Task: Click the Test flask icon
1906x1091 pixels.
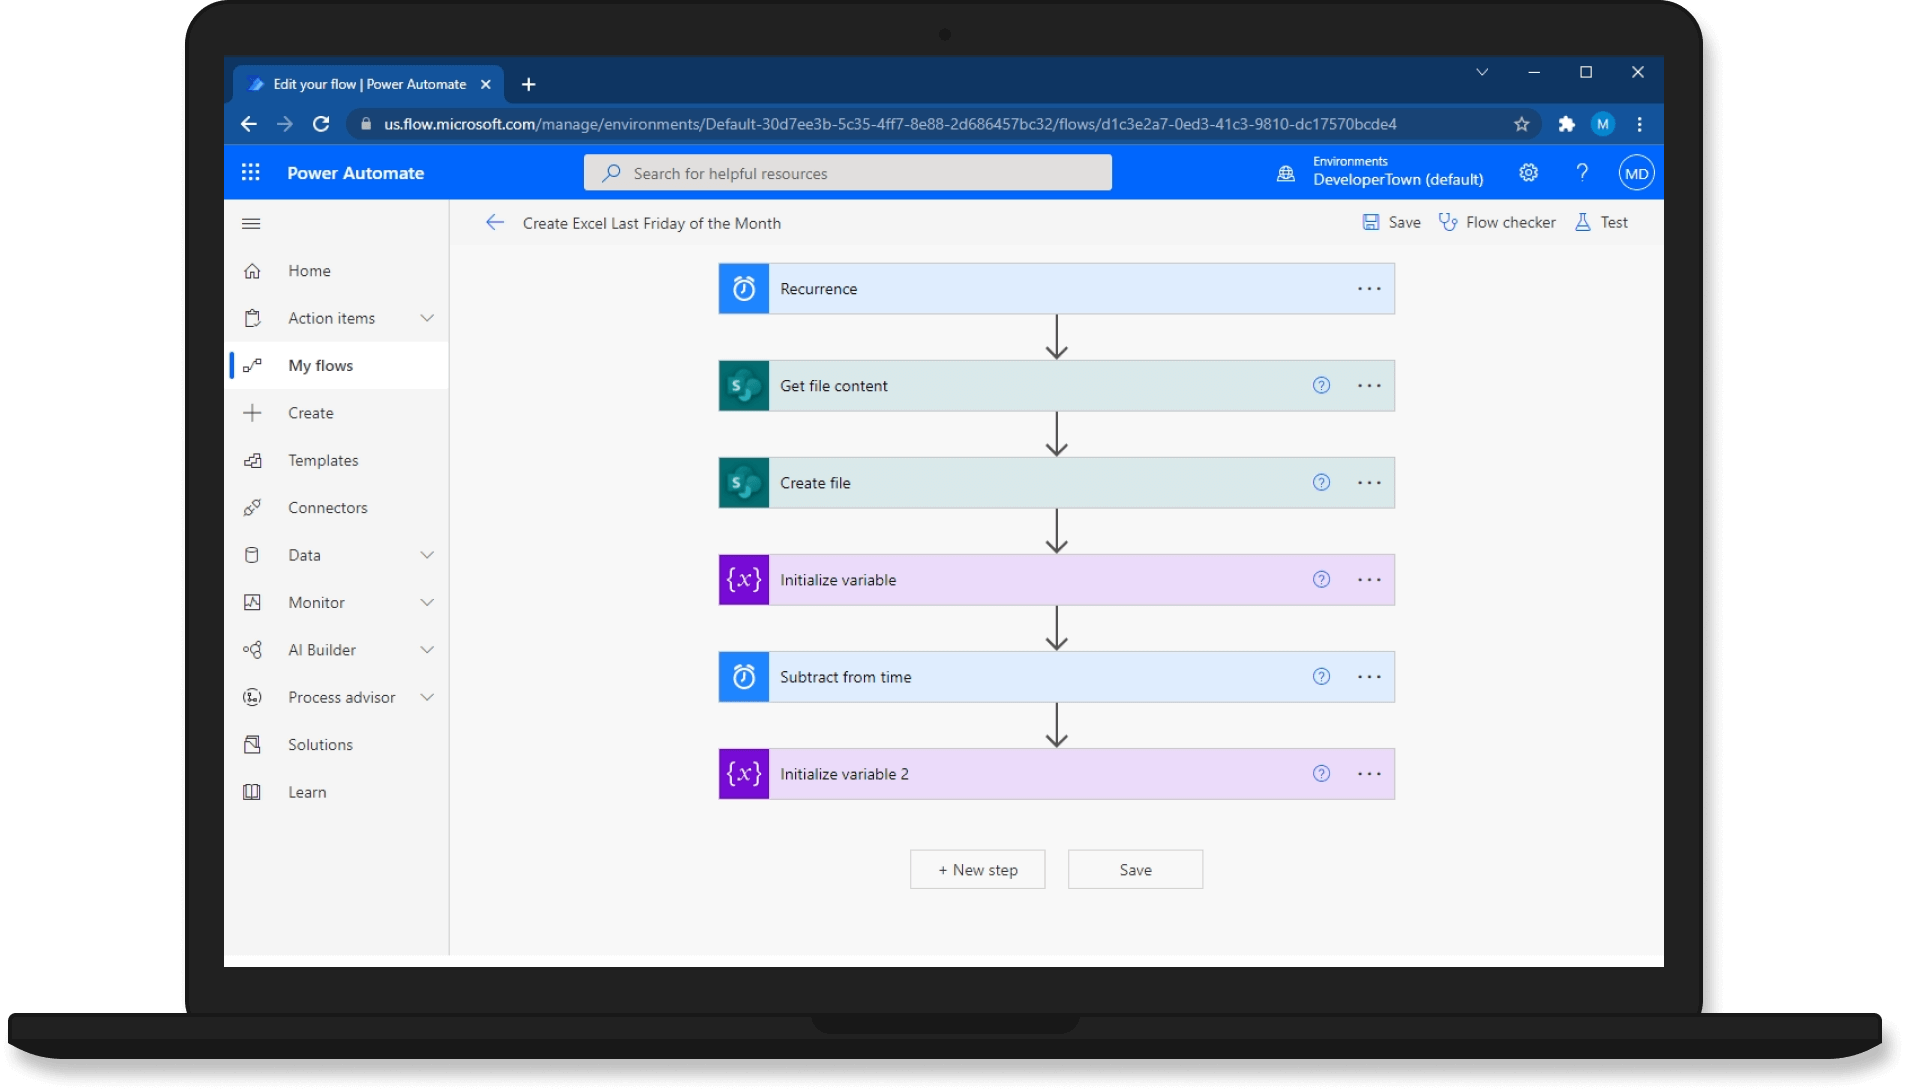Action: [x=1583, y=222]
